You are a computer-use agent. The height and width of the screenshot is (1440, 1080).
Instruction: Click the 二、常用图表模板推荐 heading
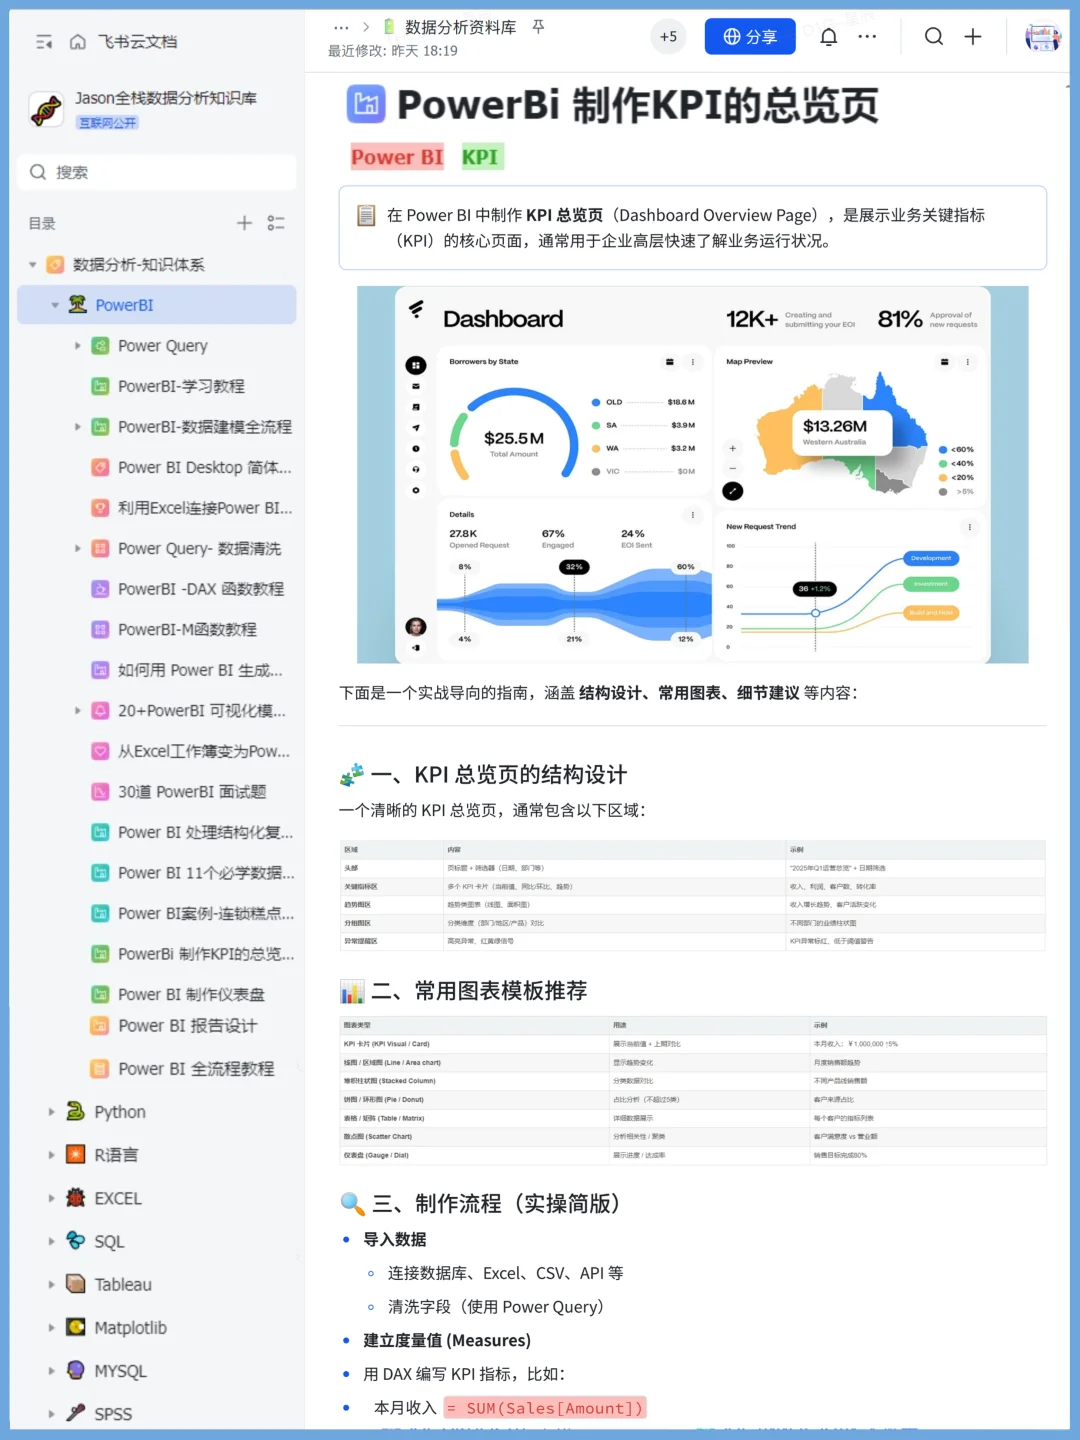point(479,991)
